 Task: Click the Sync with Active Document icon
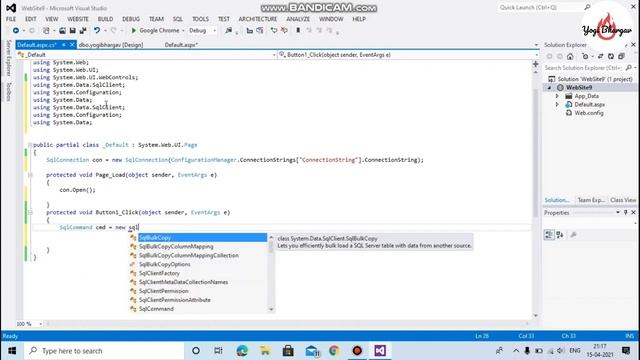tap(600, 56)
